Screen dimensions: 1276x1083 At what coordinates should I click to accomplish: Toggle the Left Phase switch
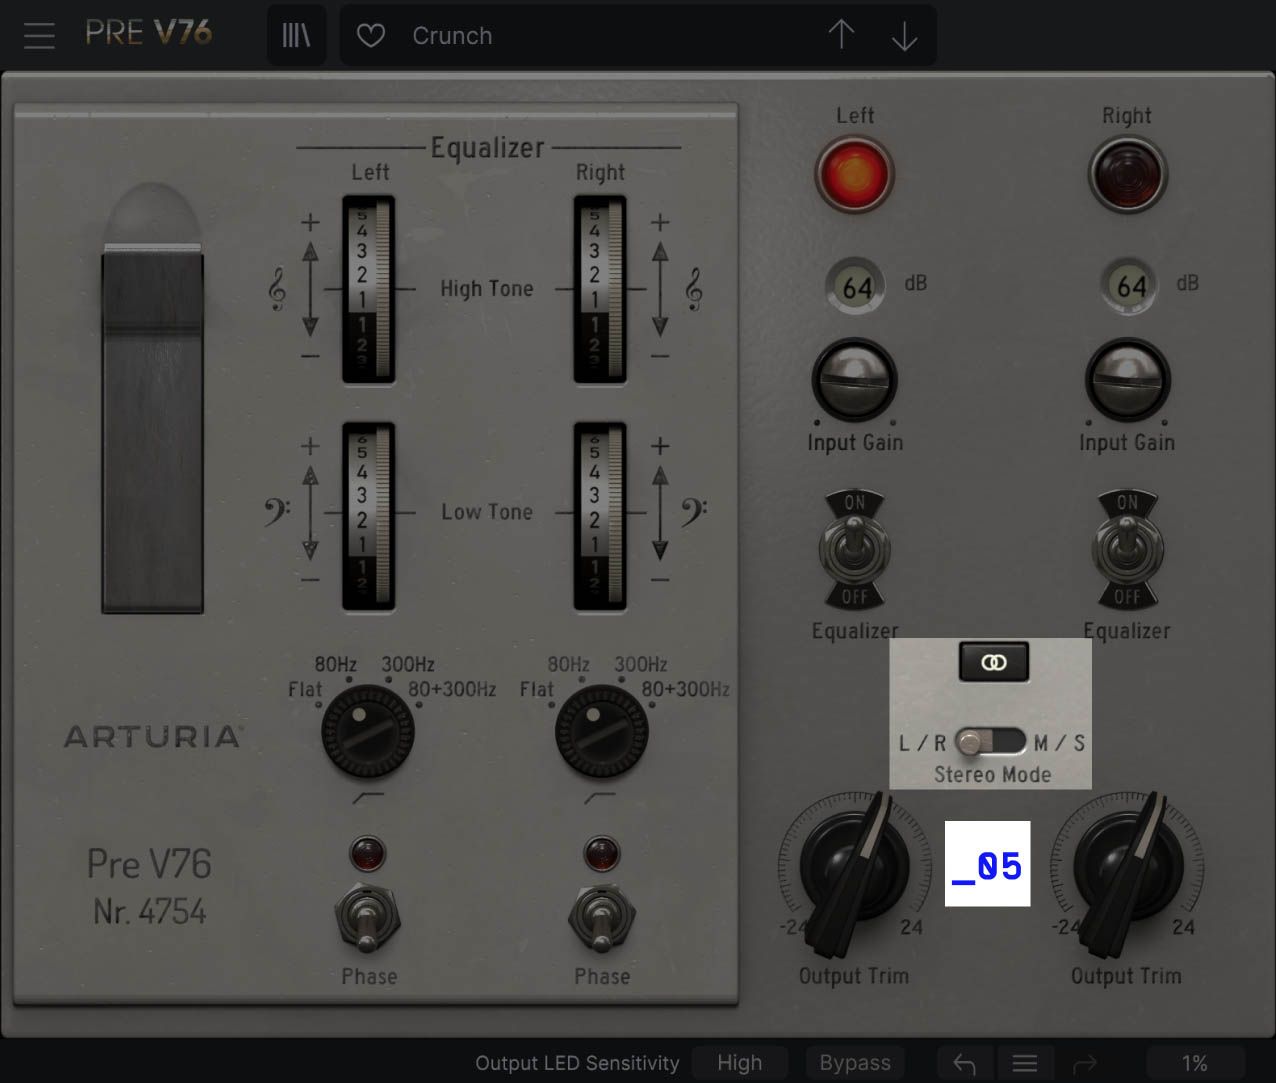tap(368, 918)
